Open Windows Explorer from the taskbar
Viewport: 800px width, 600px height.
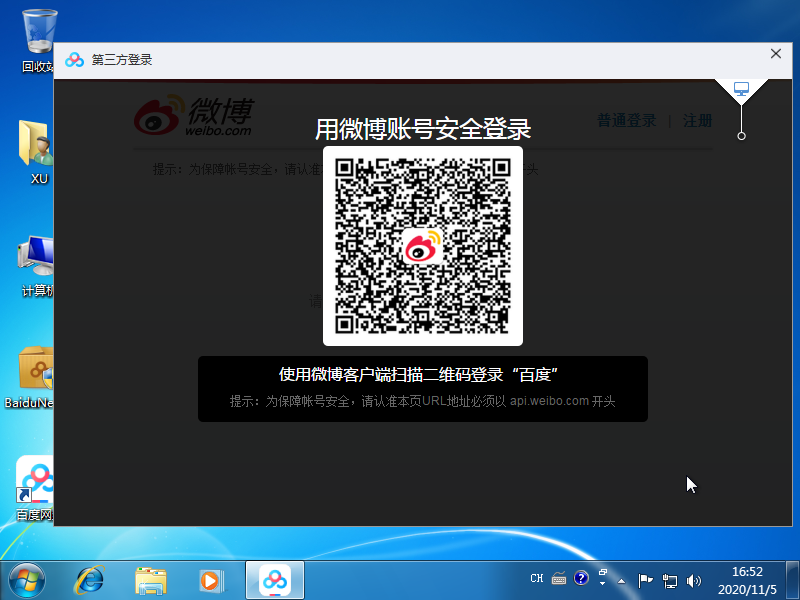pyautogui.click(x=151, y=579)
